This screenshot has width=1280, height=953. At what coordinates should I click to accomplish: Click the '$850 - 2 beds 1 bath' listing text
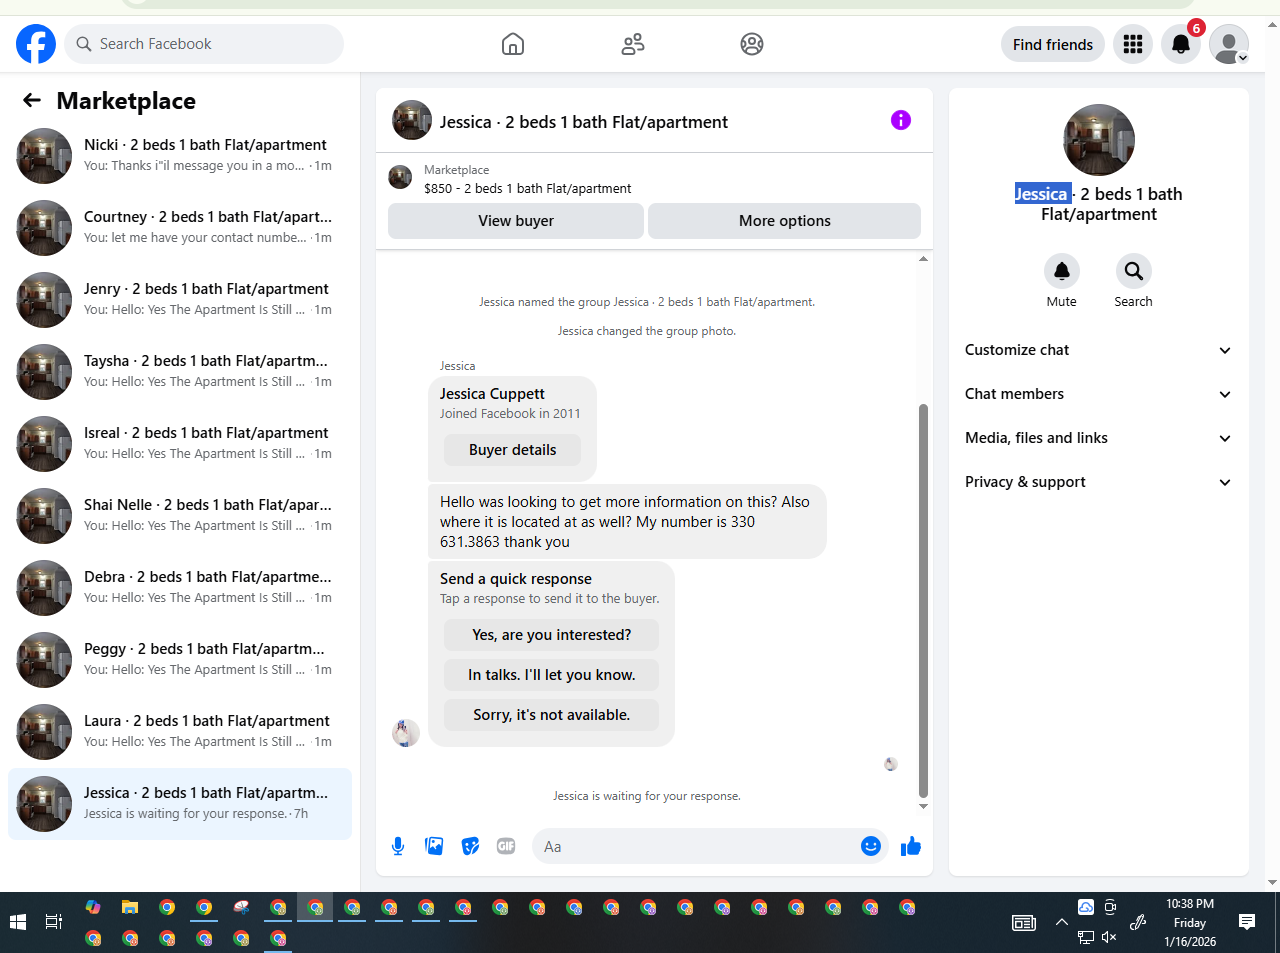[x=528, y=188]
